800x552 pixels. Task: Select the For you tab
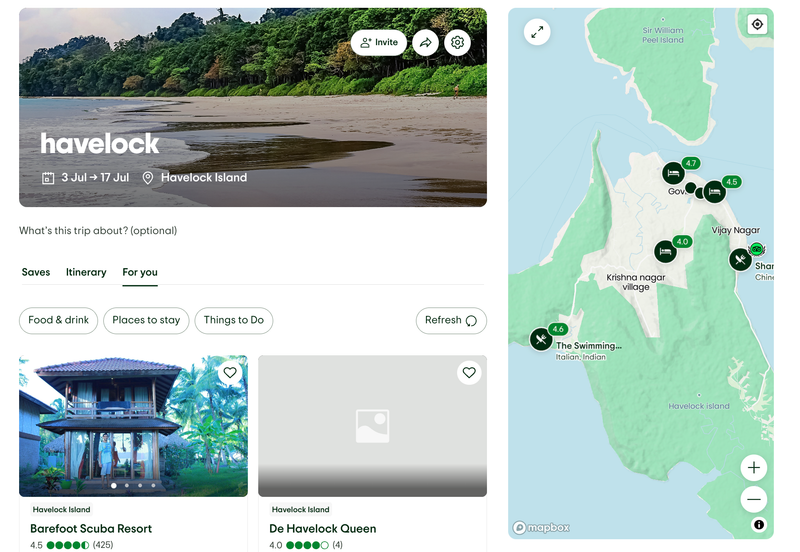tap(140, 272)
